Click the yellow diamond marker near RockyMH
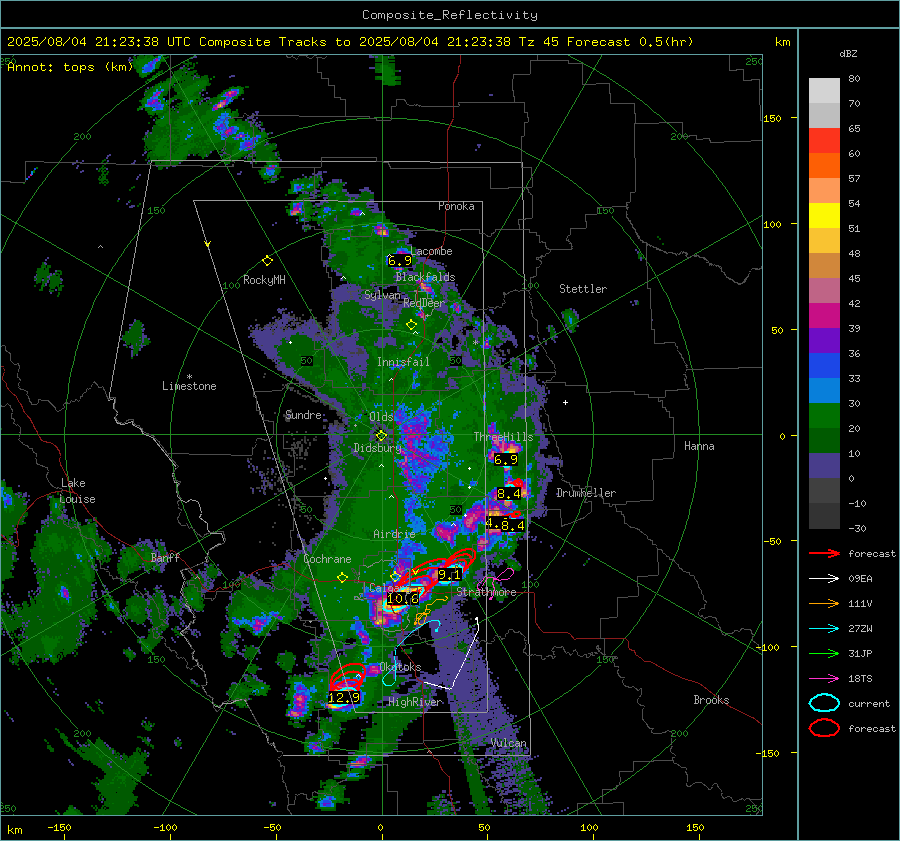This screenshot has height=841, width=900. 267,261
